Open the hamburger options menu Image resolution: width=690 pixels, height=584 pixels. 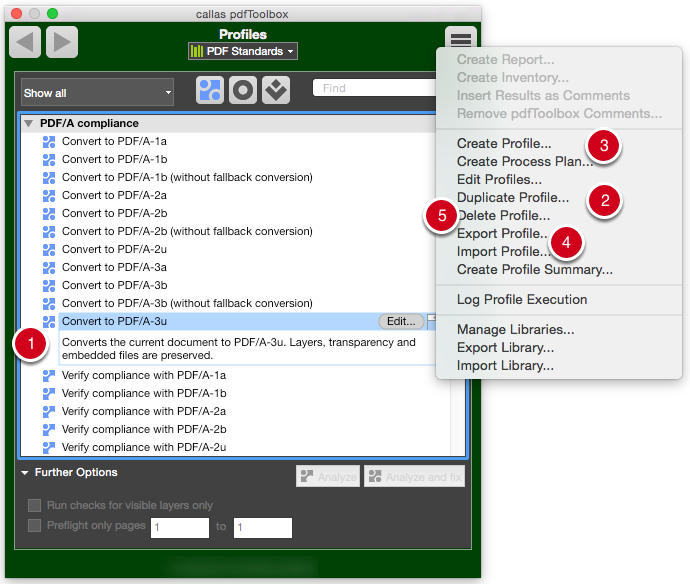click(461, 39)
